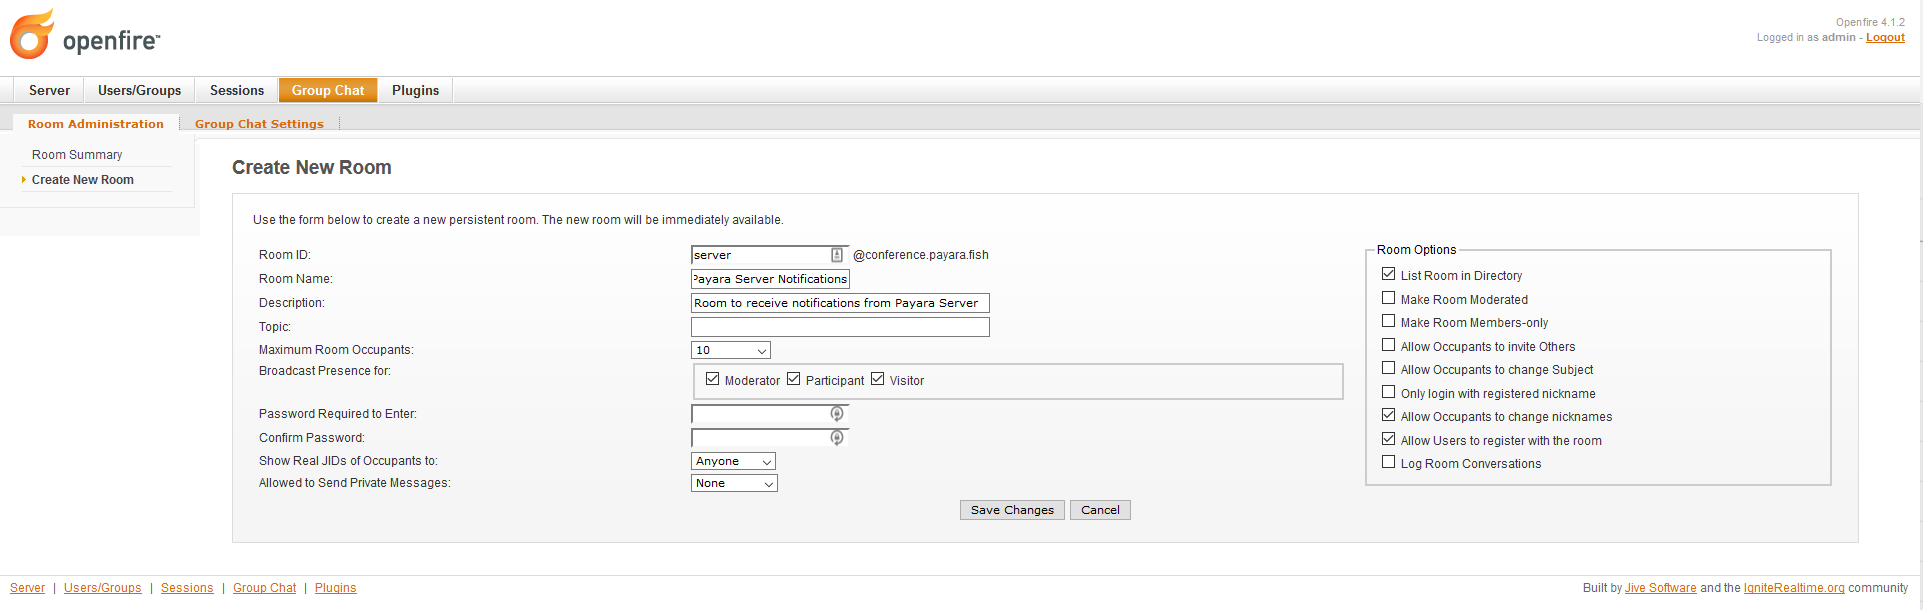Open Allowed to Send Private Messages dropdown
This screenshot has width=1923, height=610.
coord(733,483)
